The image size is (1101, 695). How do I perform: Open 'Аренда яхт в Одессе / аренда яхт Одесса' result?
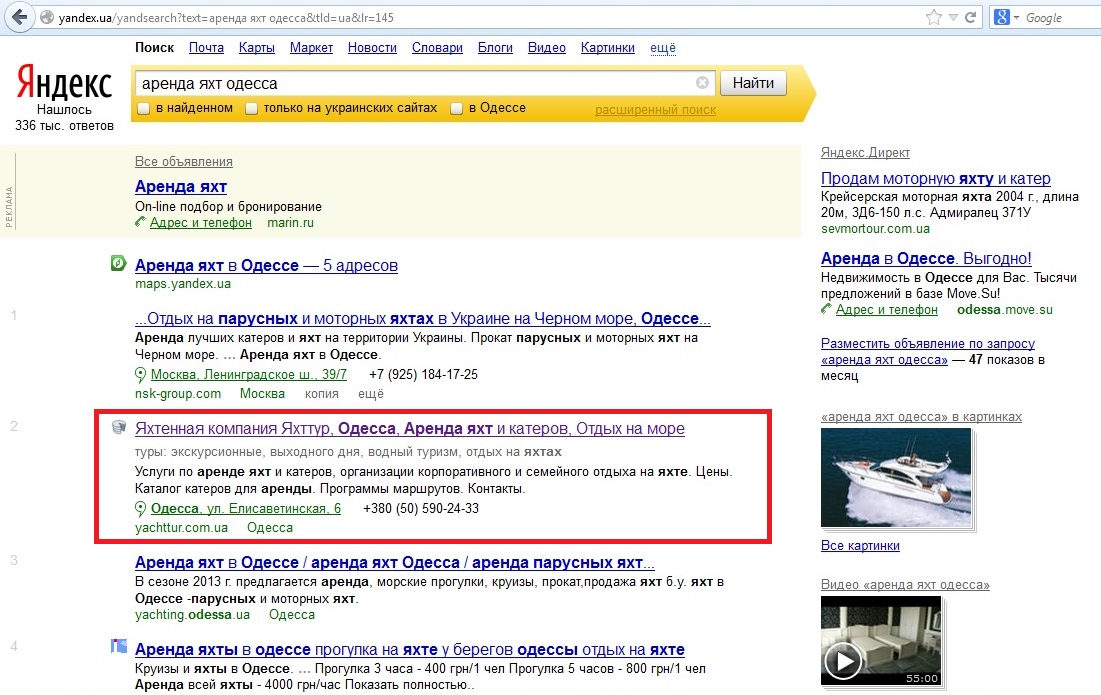point(395,562)
